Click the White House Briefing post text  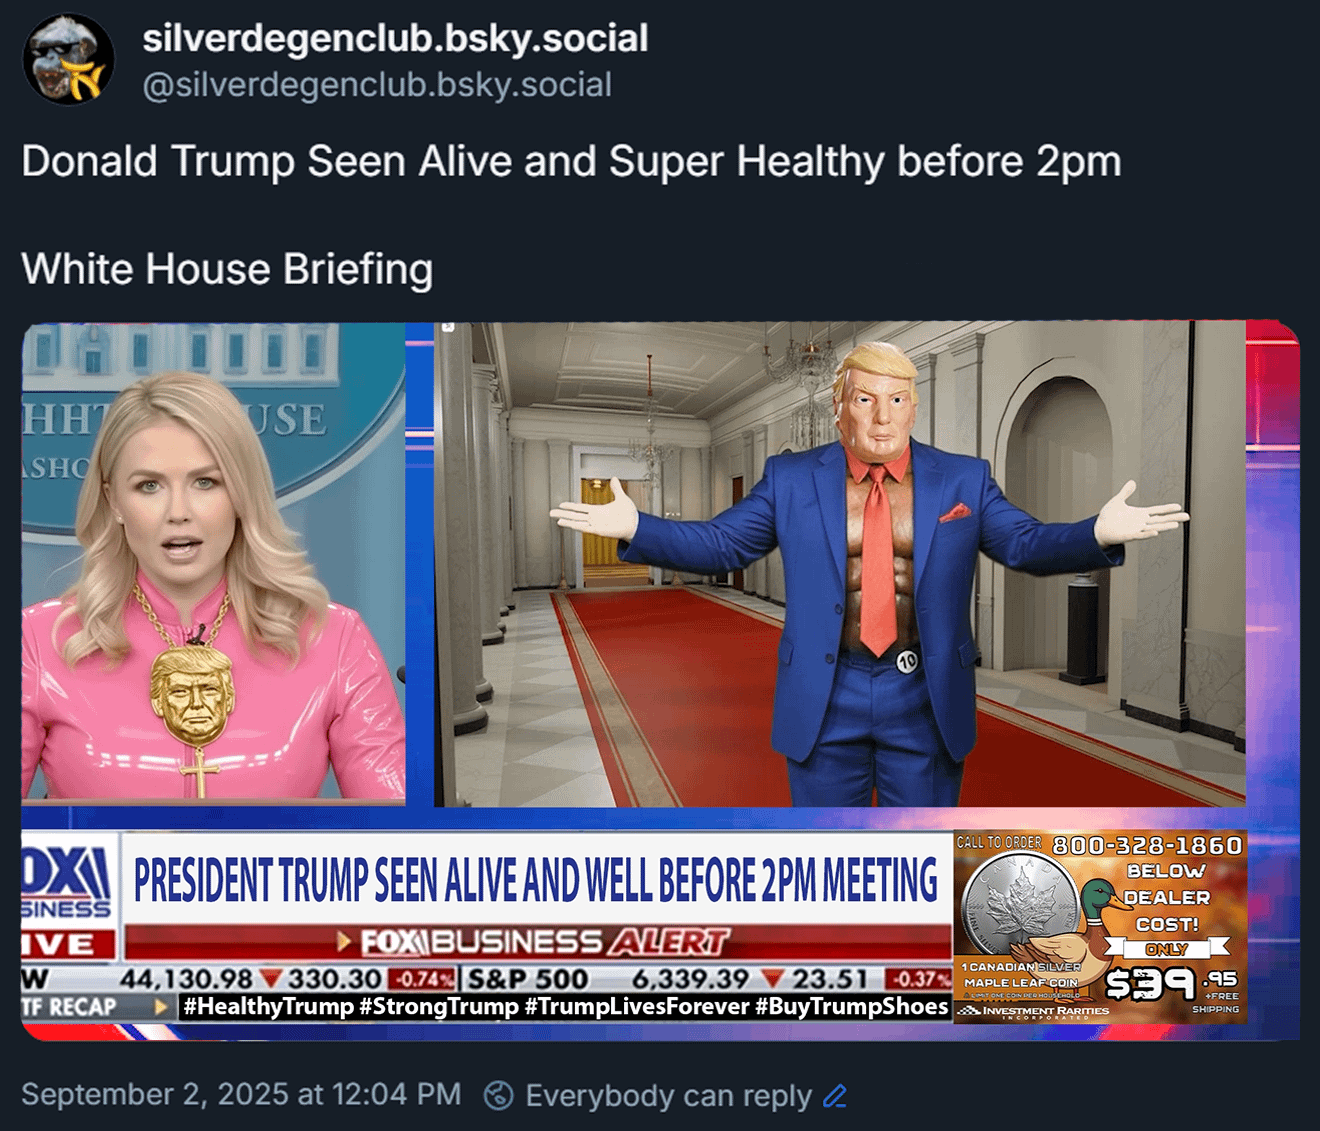227,269
